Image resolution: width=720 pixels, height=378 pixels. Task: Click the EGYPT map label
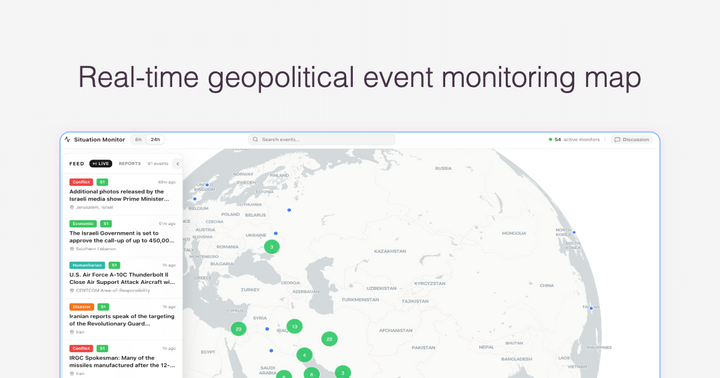click(208, 352)
